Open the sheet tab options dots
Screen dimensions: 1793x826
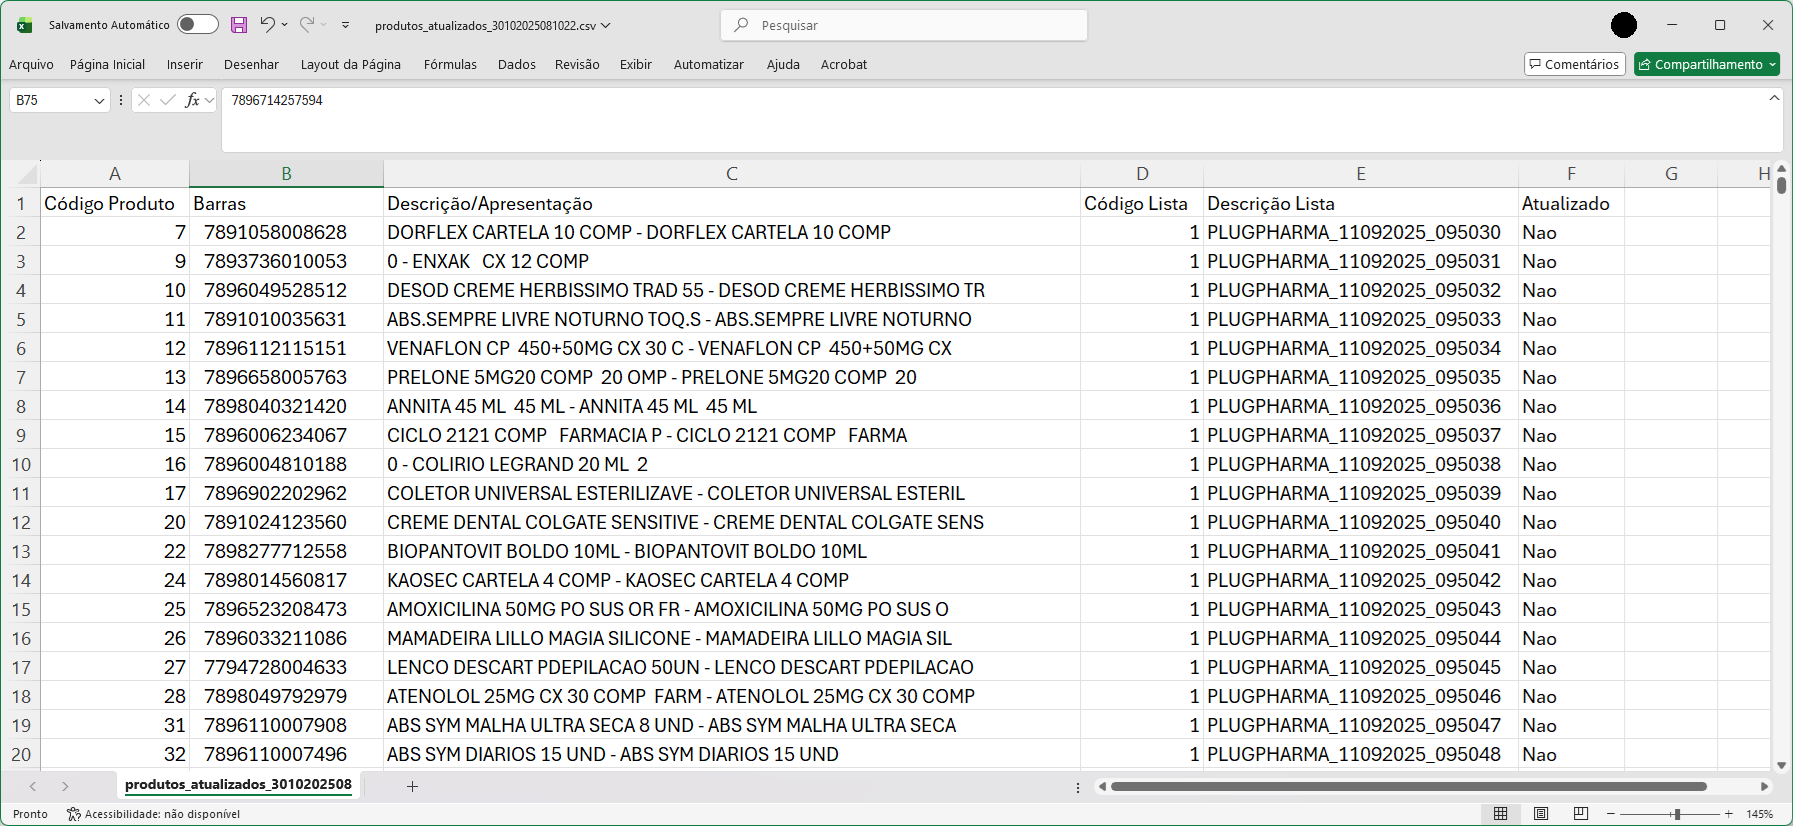coord(1078,787)
